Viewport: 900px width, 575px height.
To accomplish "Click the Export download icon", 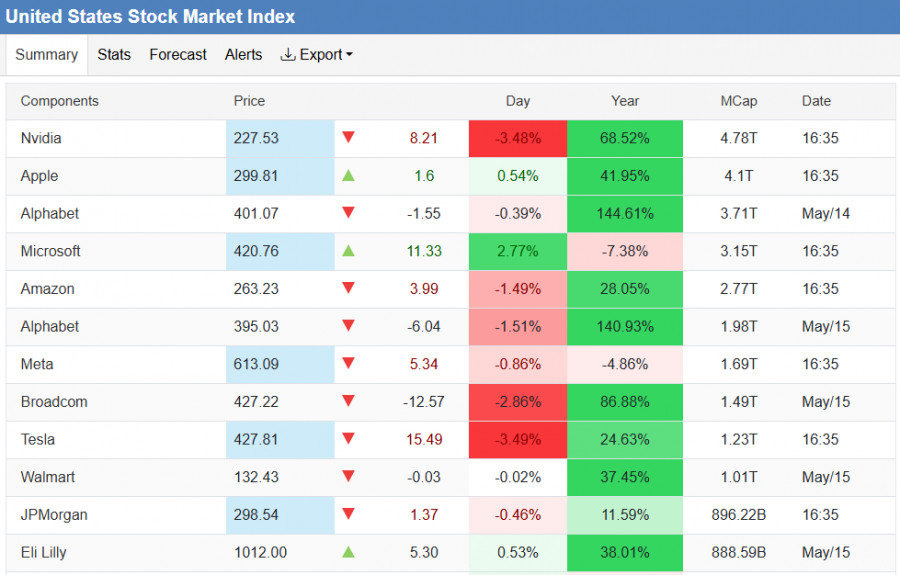I will coord(288,55).
